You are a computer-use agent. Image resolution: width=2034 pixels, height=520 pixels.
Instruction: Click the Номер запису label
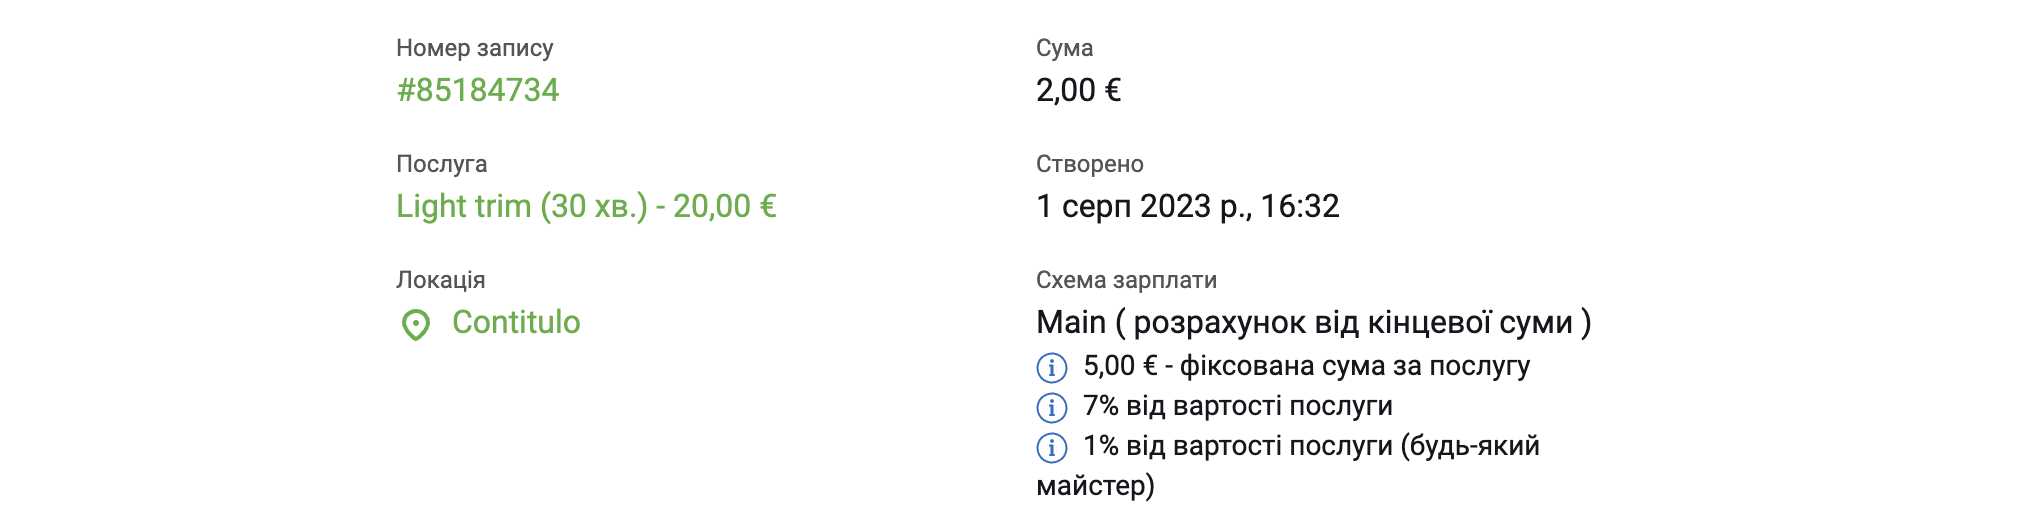coord(474,48)
